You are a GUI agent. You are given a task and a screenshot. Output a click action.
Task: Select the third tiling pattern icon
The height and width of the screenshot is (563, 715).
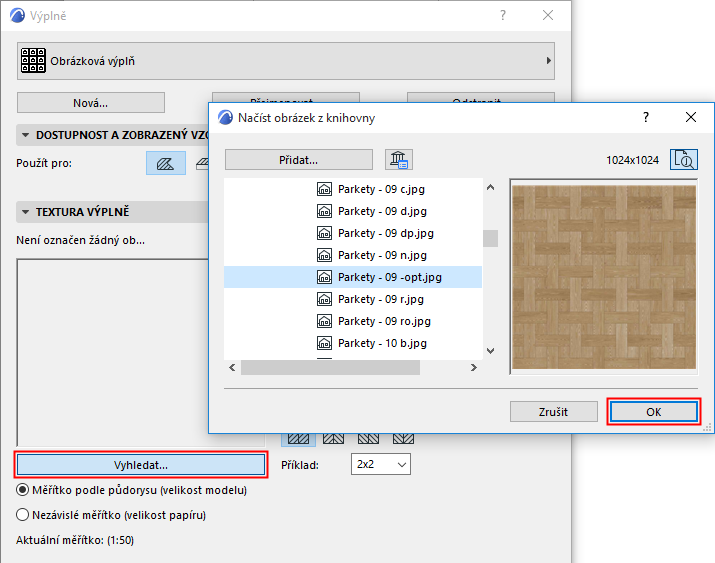[368, 439]
